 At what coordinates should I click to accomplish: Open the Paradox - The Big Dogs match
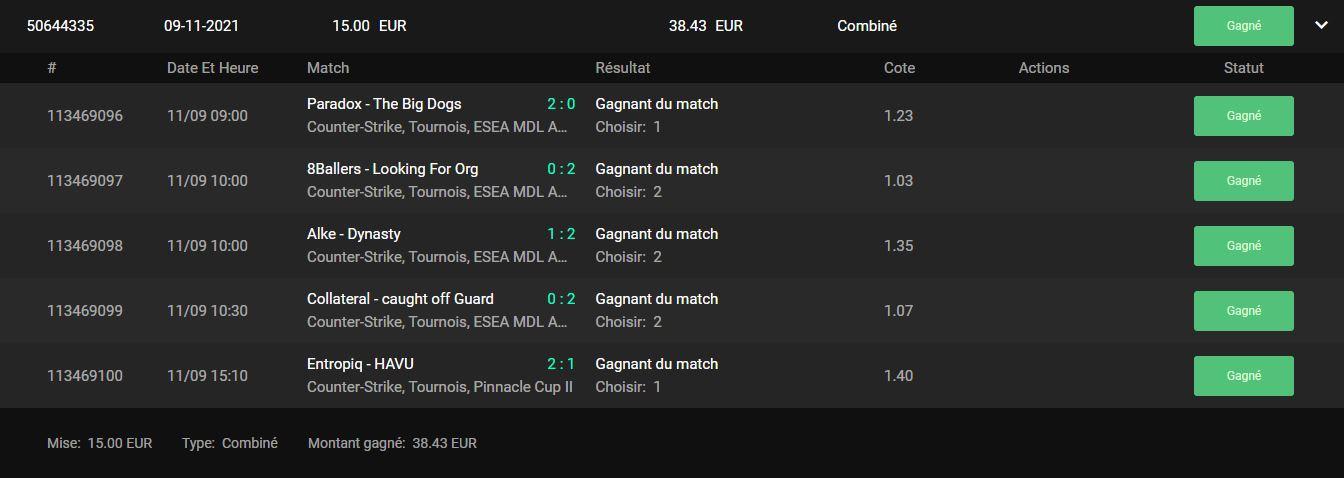click(384, 104)
